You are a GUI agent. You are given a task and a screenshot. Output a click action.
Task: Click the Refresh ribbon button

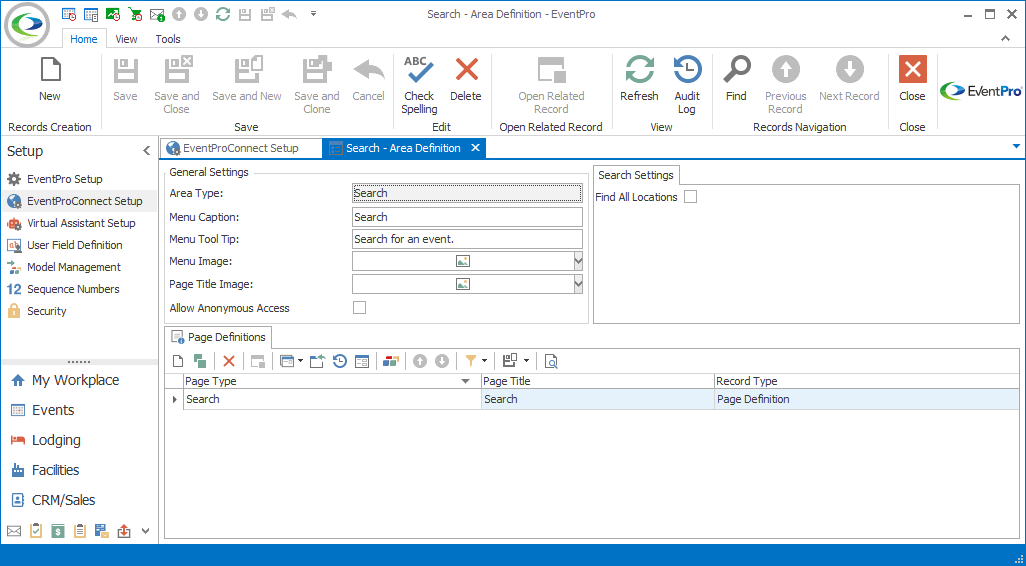639,80
